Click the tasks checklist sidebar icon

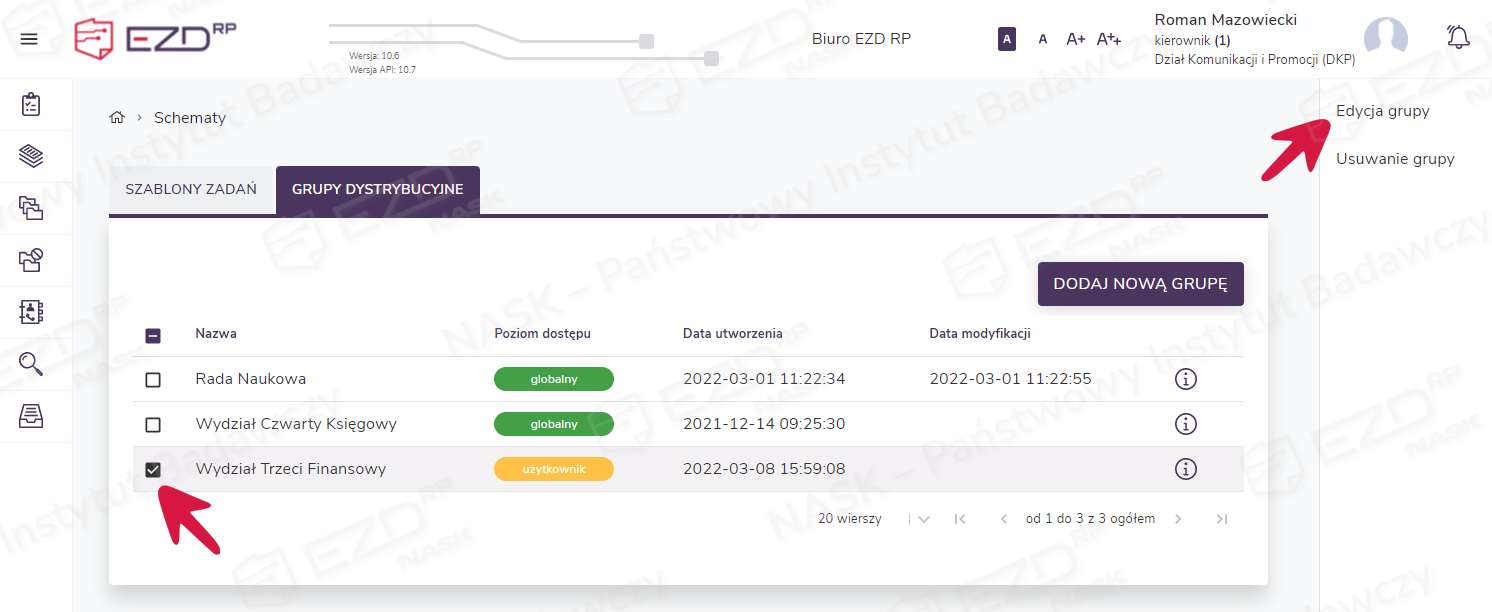pyautogui.click(x=31, y=104)
